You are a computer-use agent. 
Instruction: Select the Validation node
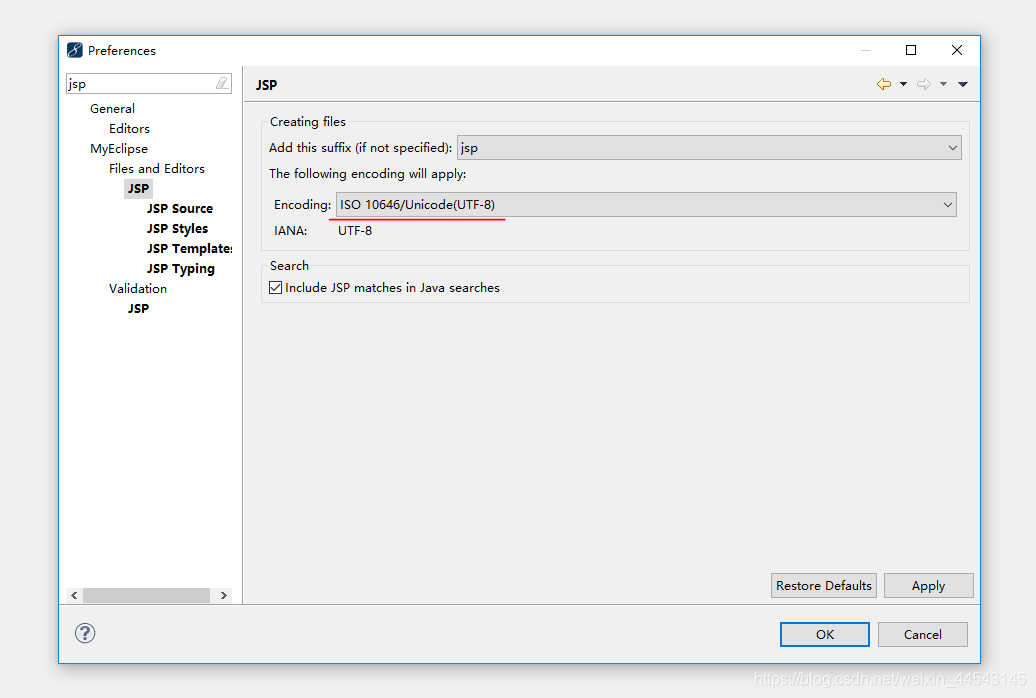coord(138,288)
